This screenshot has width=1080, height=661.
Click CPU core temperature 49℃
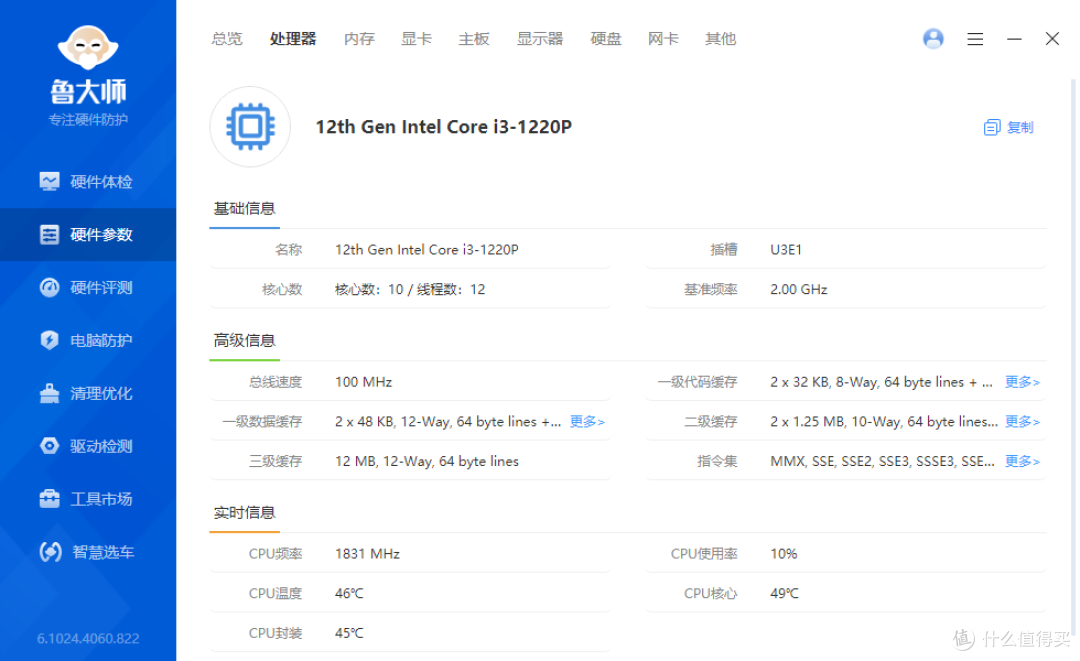click(x=785, y=594)
